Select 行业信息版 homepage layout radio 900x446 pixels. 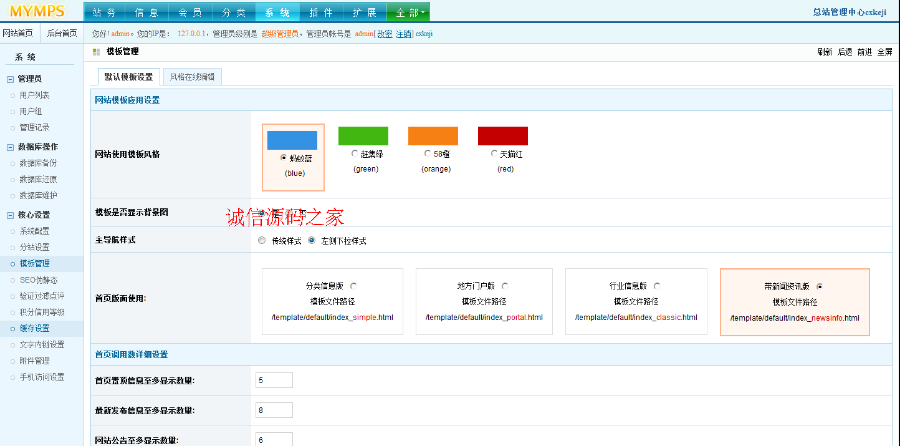[657, 286]
